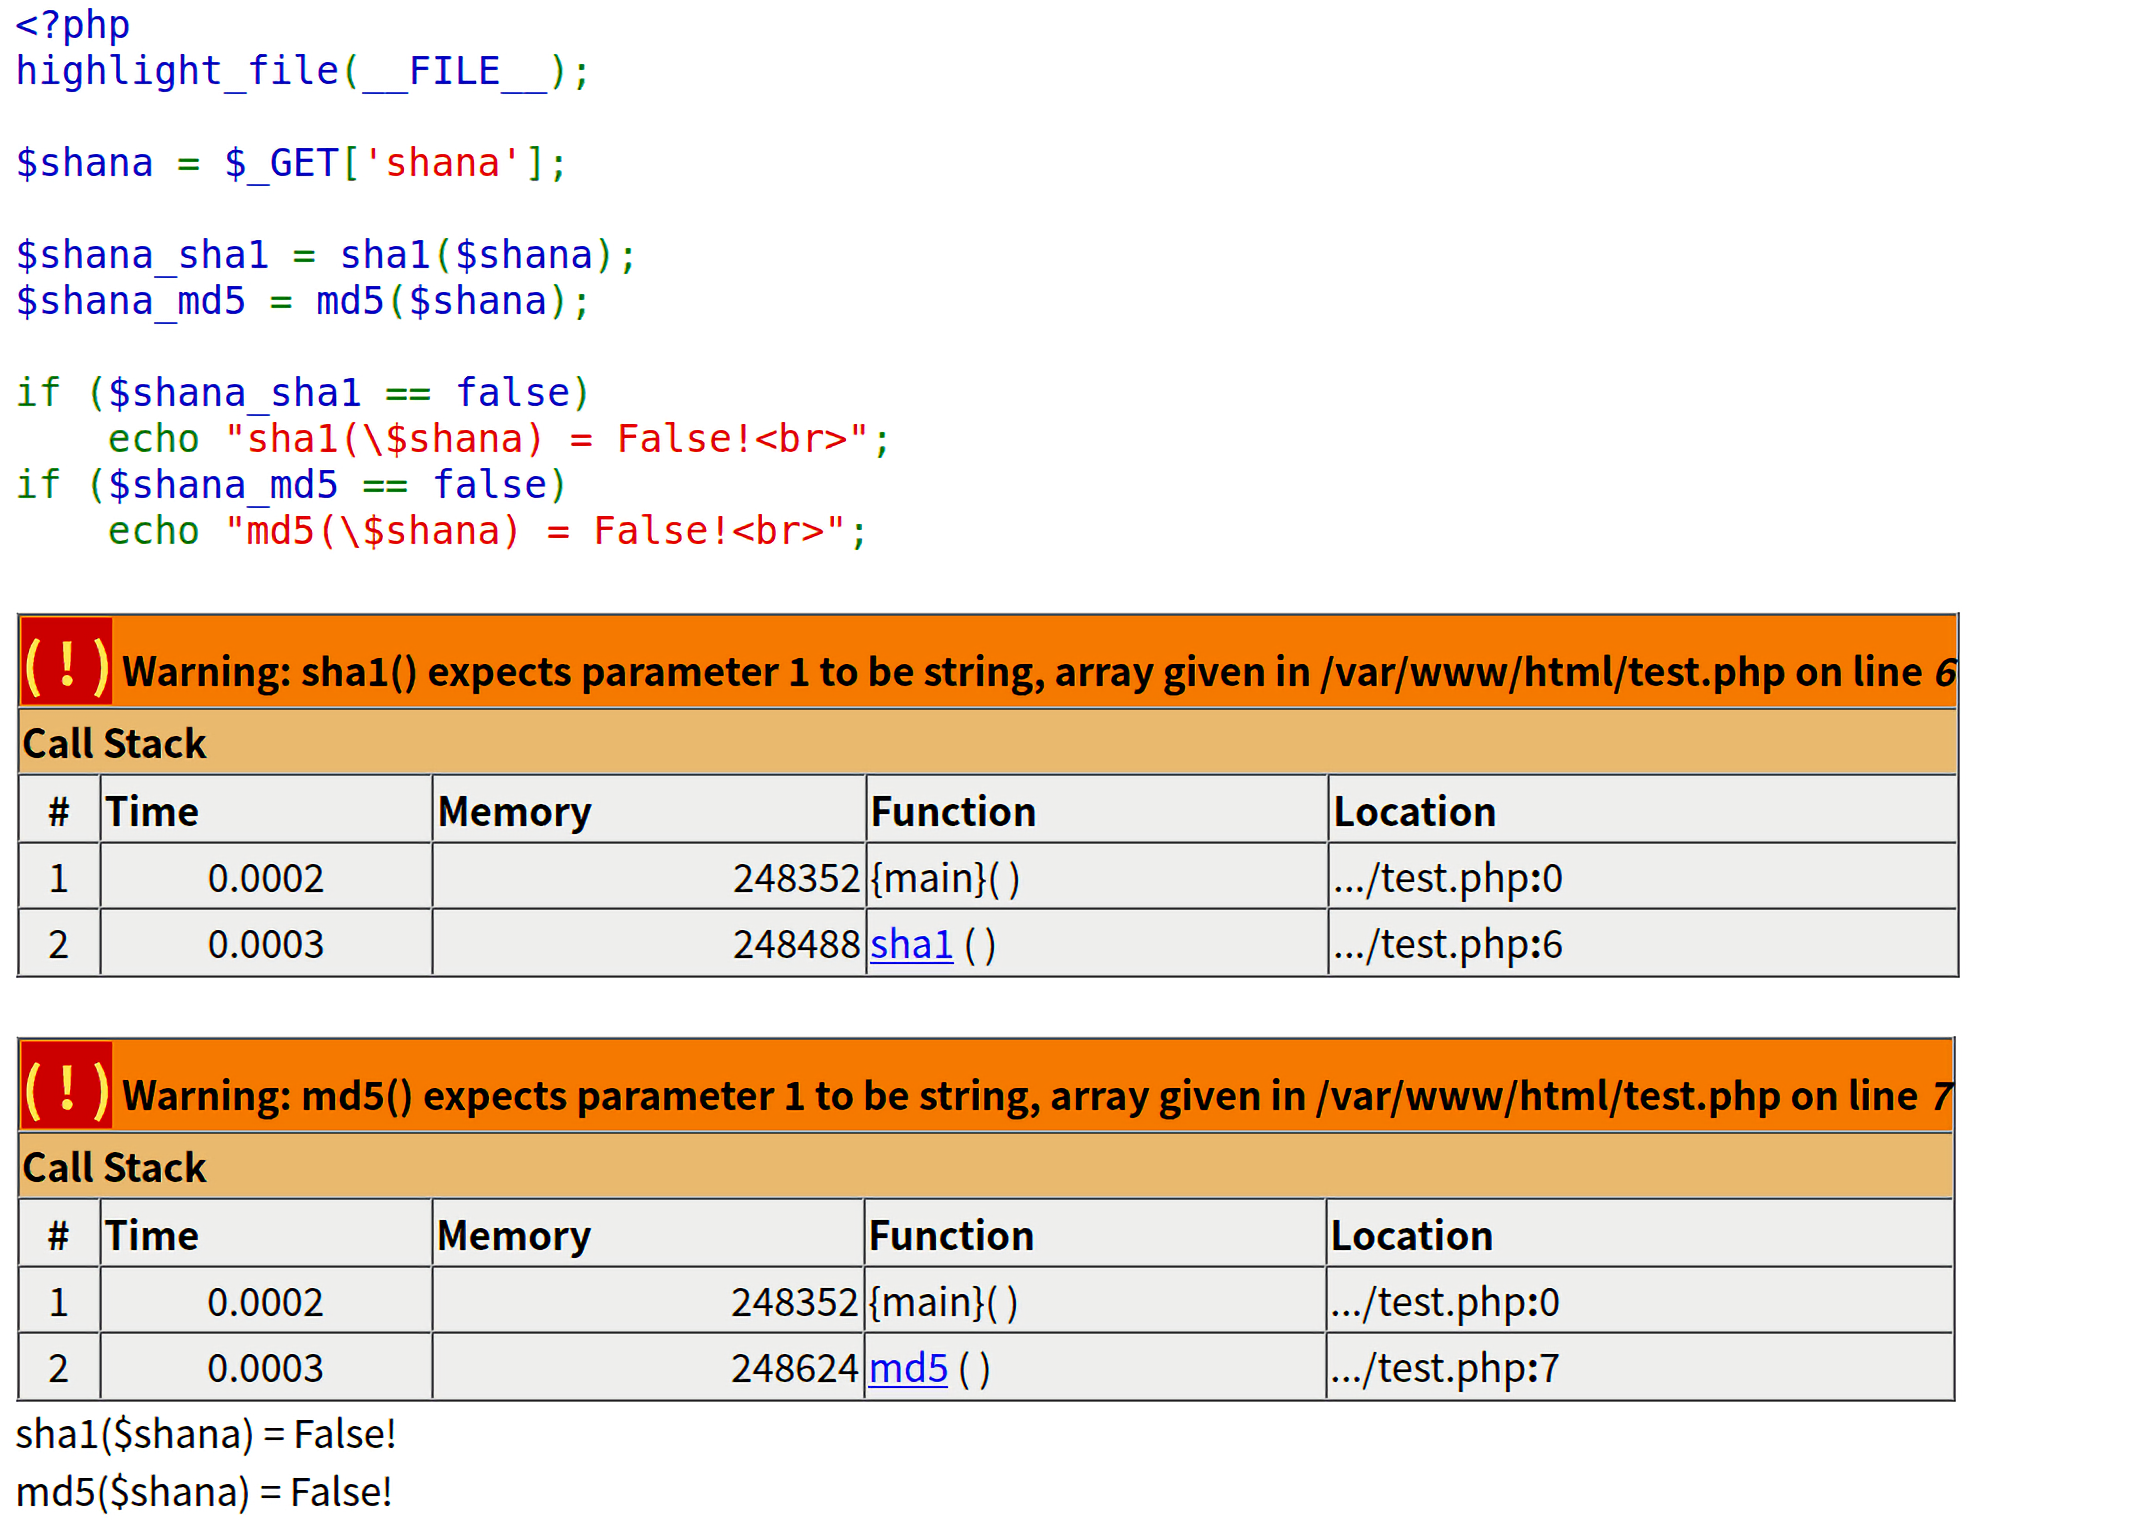The image size is (2154, 1522).
Task: Click the code line $shana = $_GET['shana'];
Action: coord(291,163)
